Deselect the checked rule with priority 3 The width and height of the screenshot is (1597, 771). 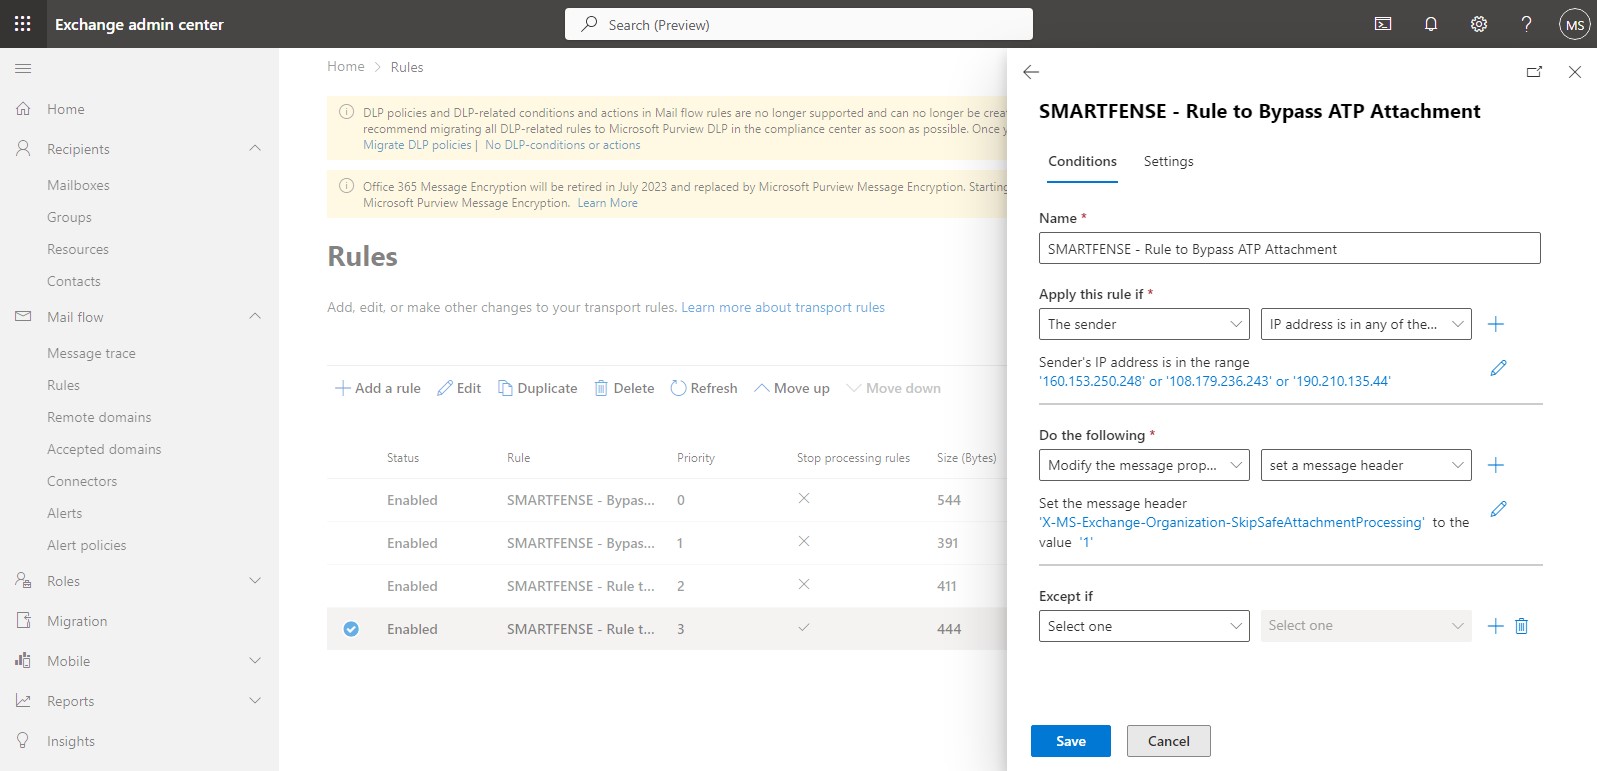point(351,629)
